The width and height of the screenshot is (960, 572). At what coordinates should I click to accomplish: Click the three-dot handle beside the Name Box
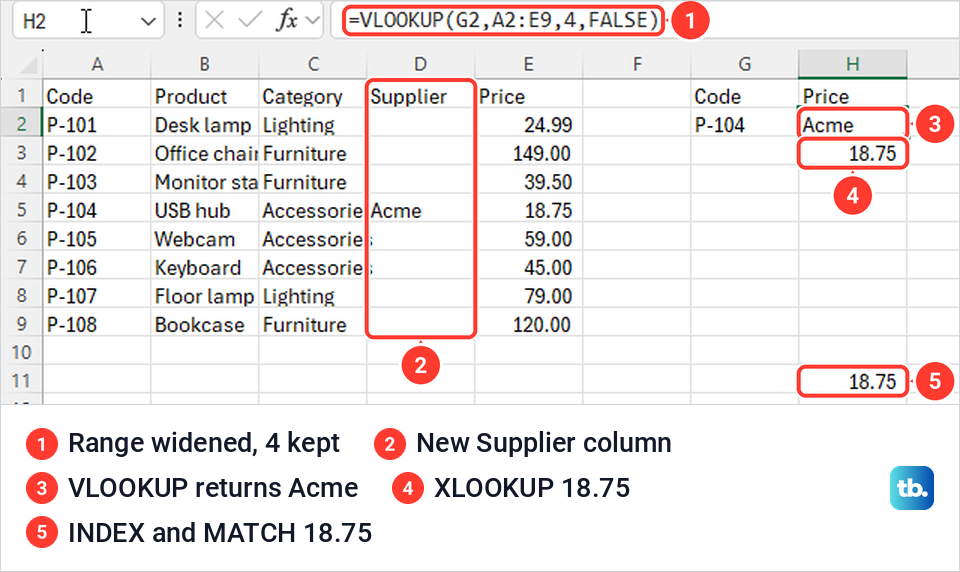coord(179,20)
